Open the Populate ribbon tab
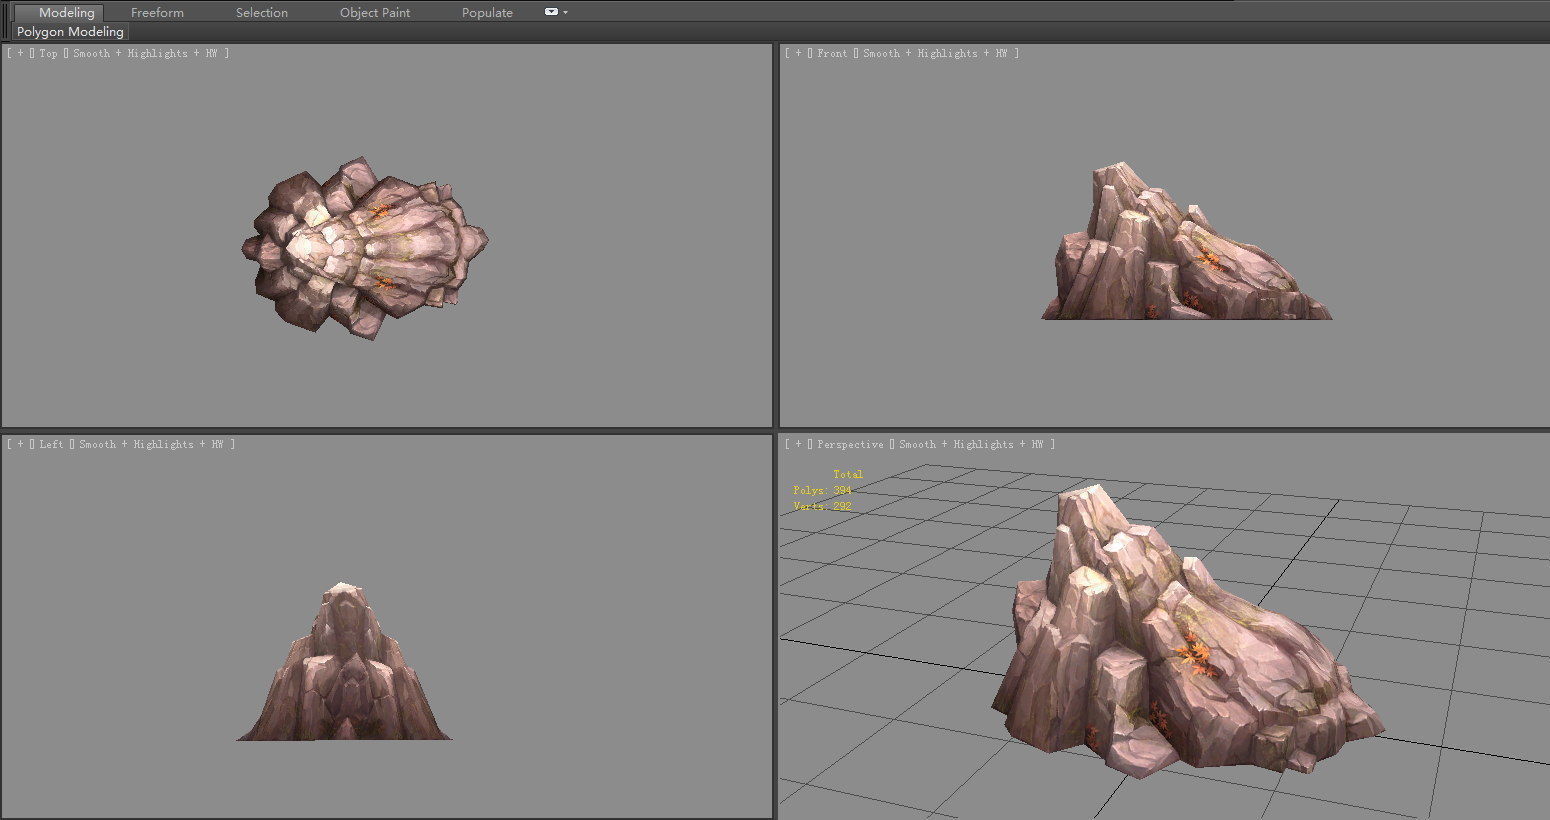The image size is (1550, 820). pyautogui.click(x=487, y=13)
